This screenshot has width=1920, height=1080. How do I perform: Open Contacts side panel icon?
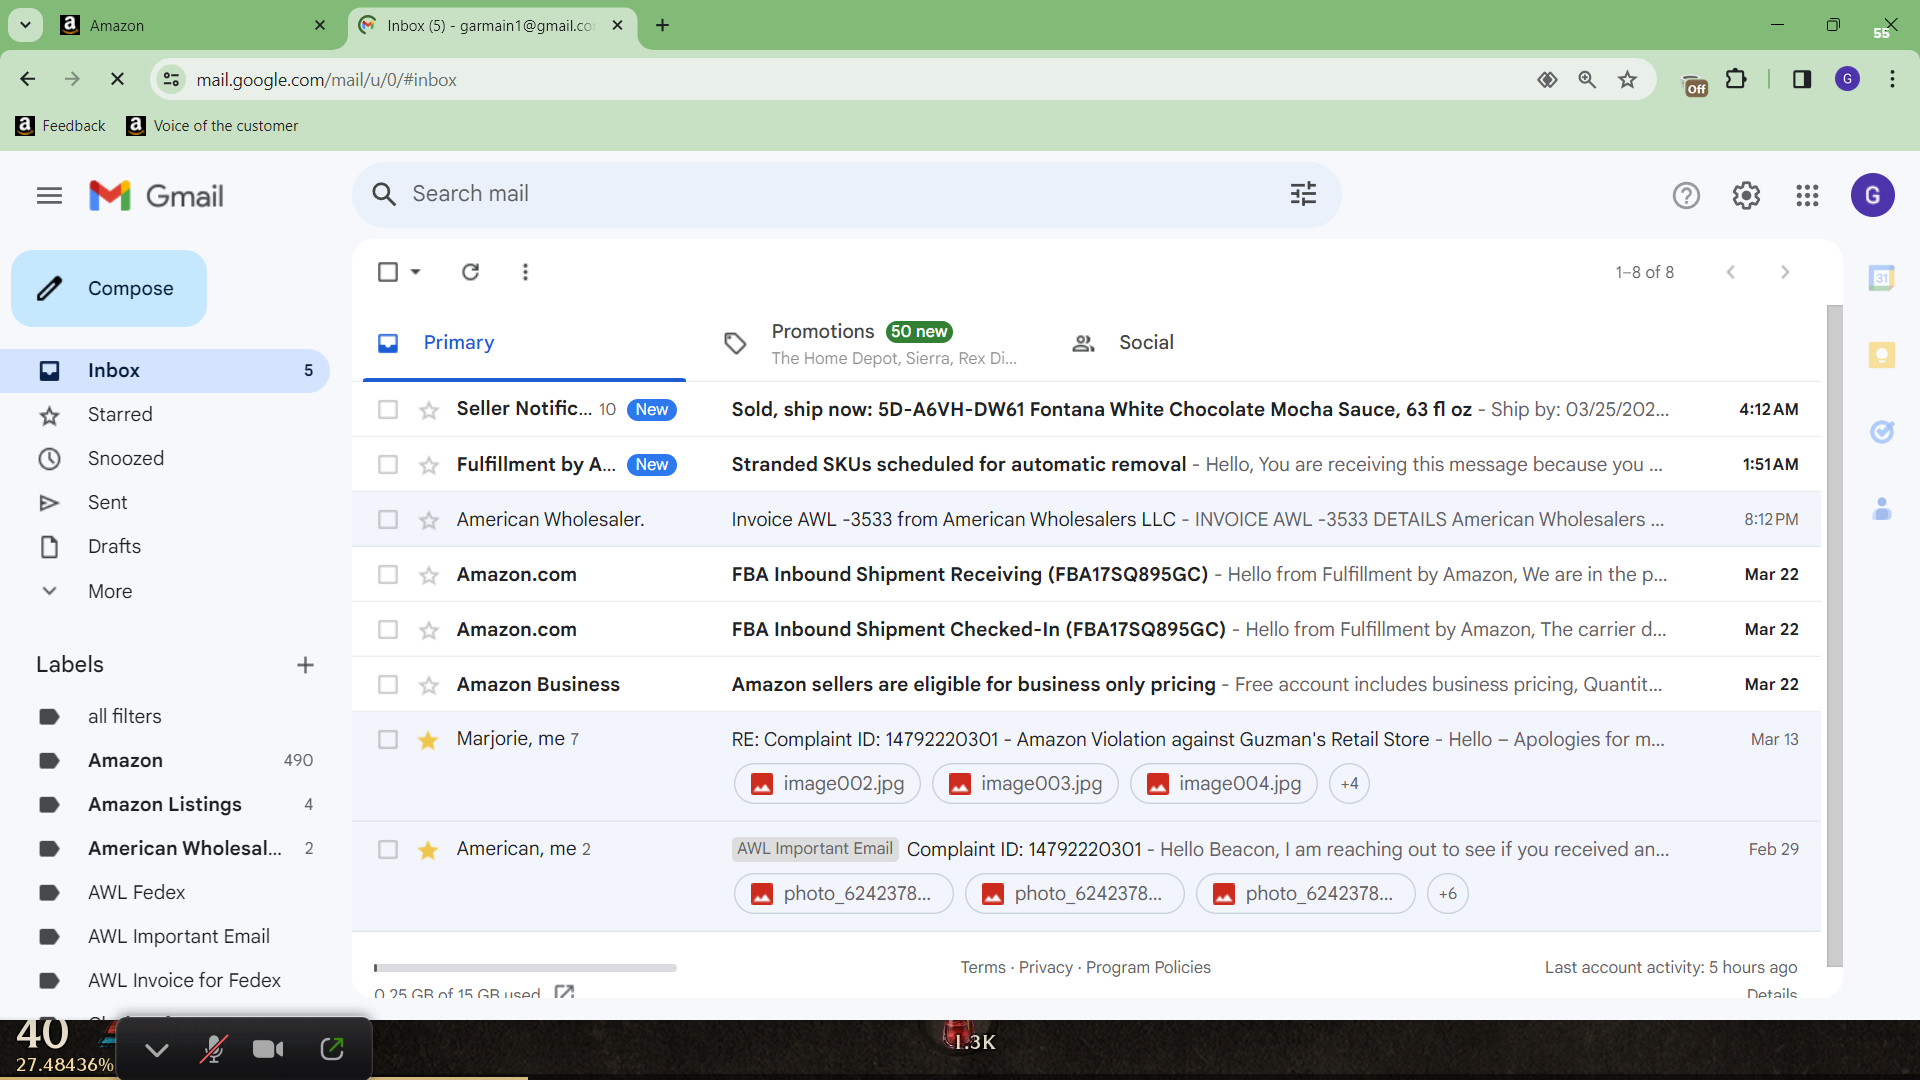(x=1881, y=509)
